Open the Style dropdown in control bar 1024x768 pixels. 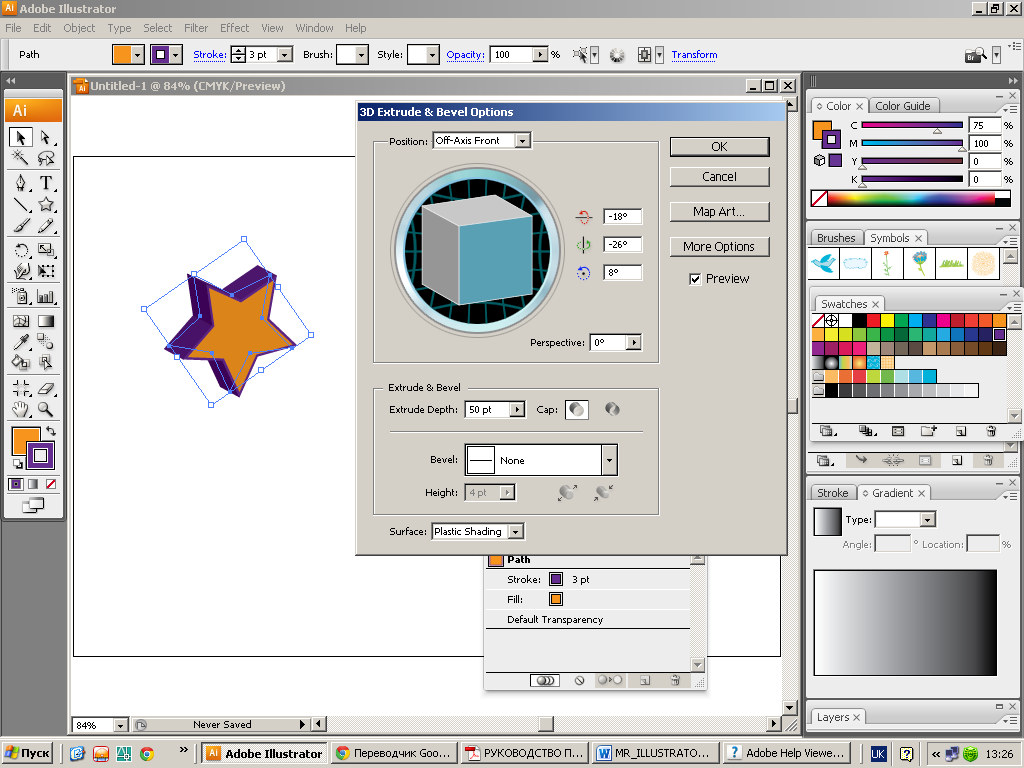[432, 55]
